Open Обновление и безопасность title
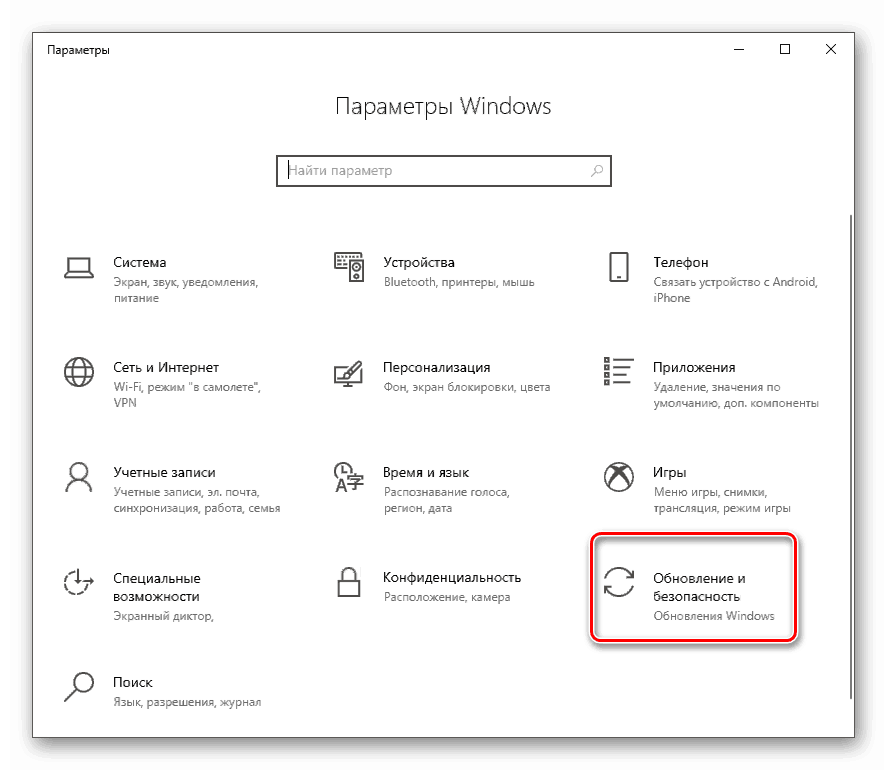The image size is (887, 770). click(699, 587)
